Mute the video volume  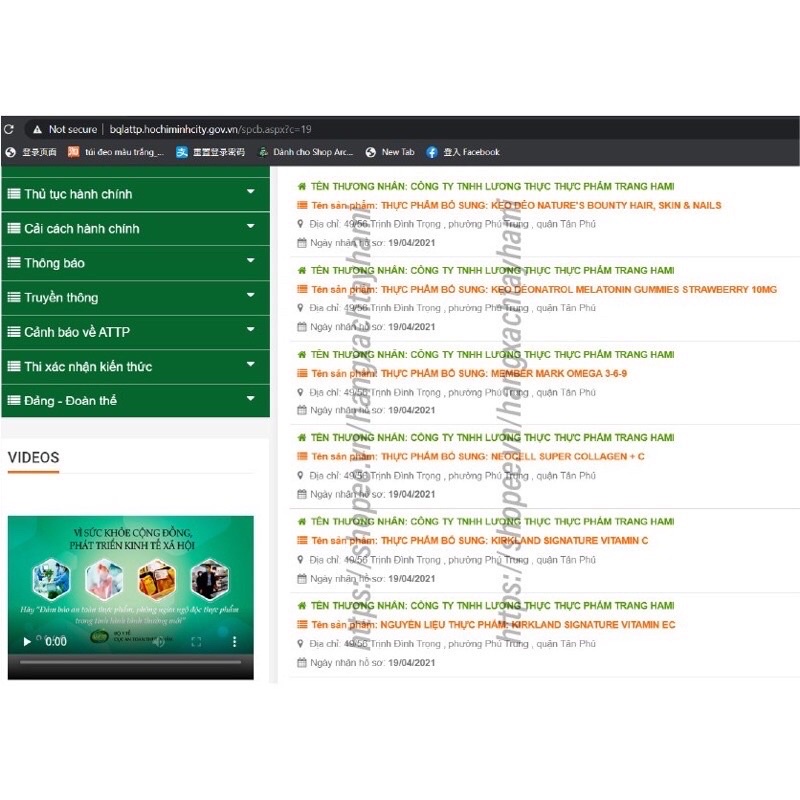tap(160, 641)
